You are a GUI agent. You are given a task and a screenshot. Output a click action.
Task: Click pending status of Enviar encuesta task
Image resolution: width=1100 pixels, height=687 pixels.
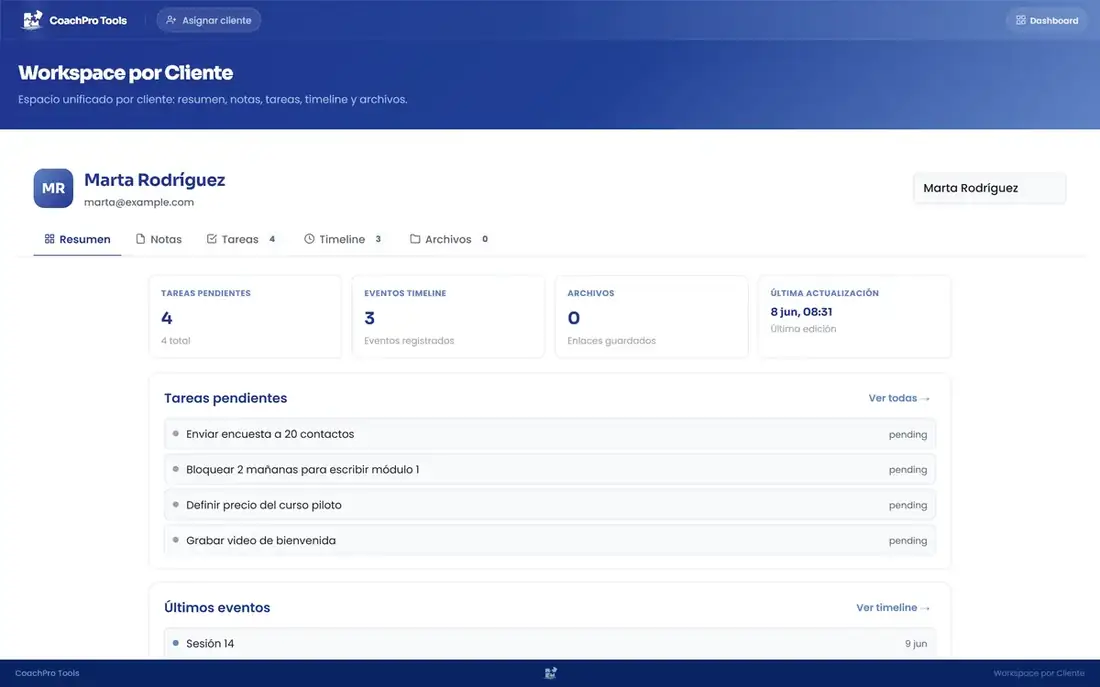tap(908, 434)
